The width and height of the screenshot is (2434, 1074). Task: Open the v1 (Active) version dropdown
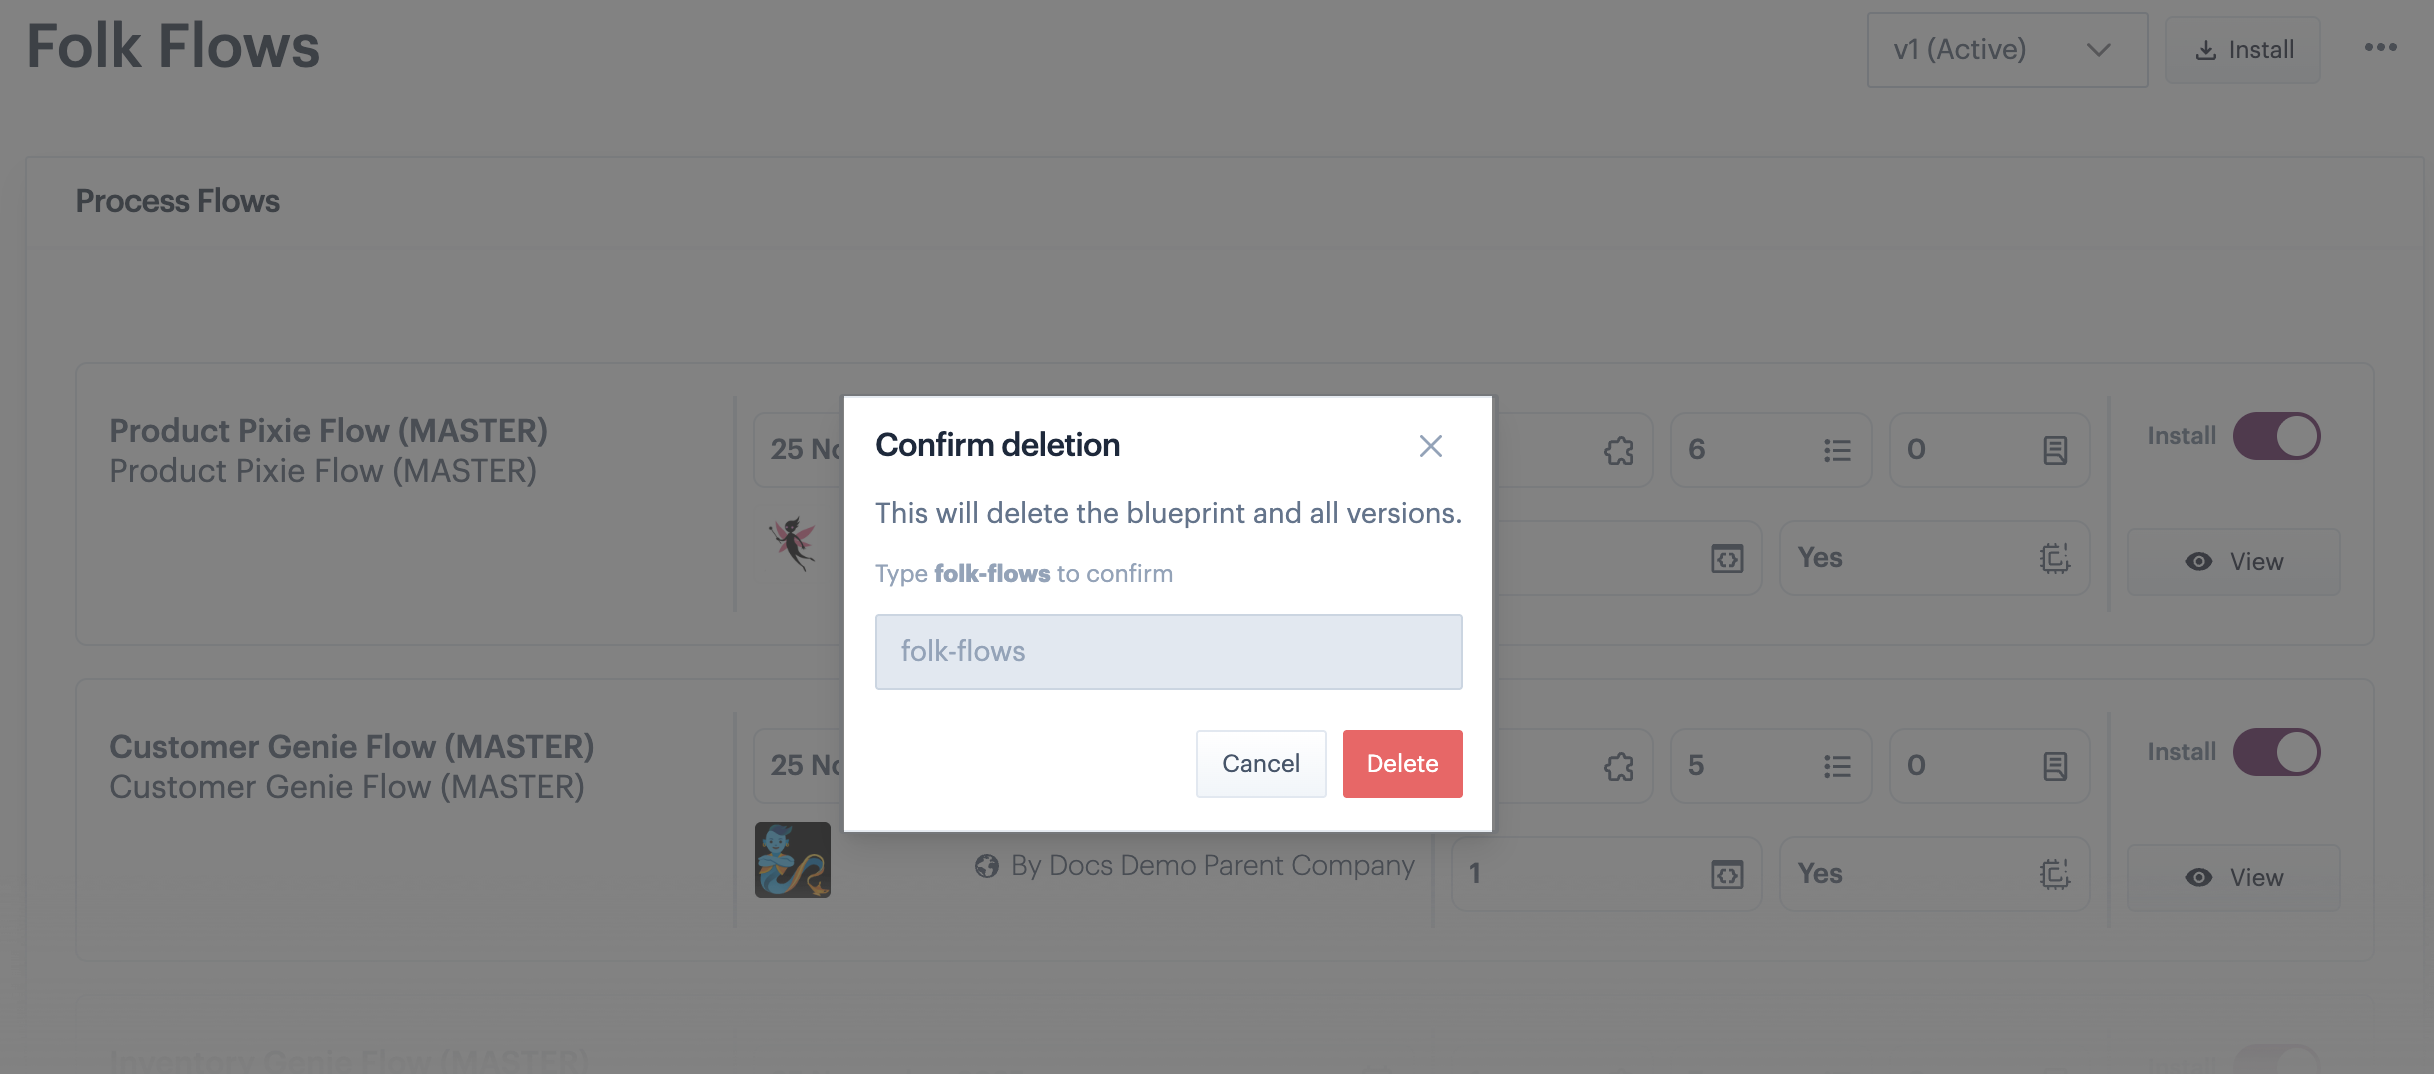pos(2006,50)
